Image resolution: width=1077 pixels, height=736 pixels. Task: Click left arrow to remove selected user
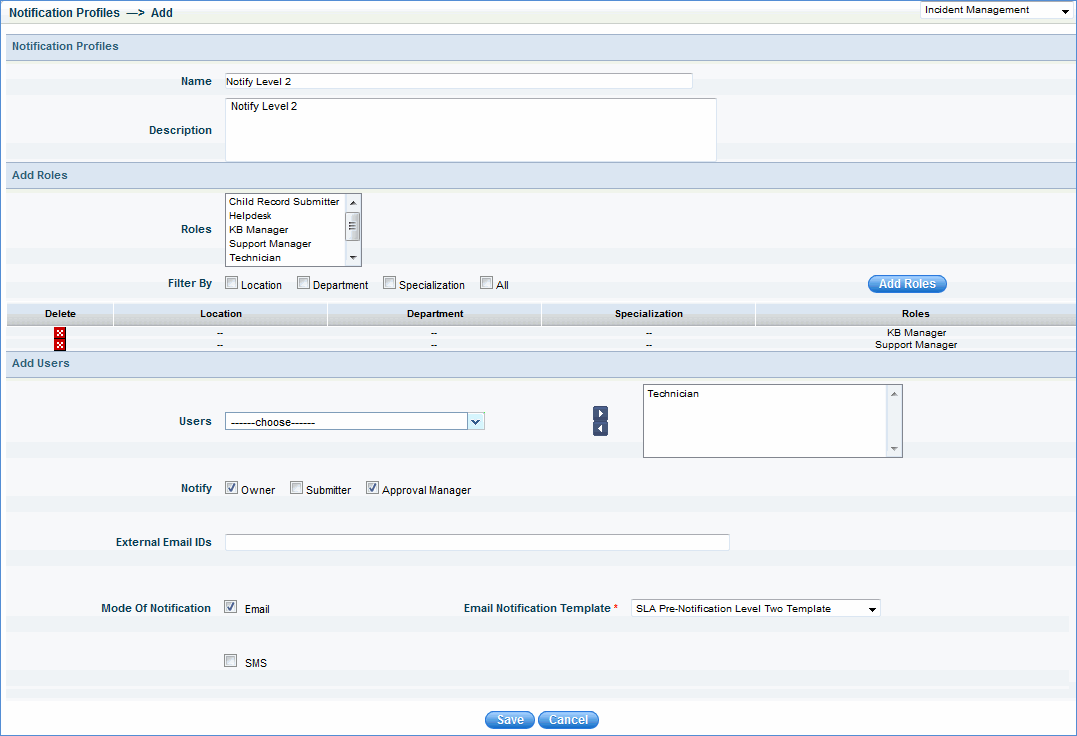tap(600, 429)
